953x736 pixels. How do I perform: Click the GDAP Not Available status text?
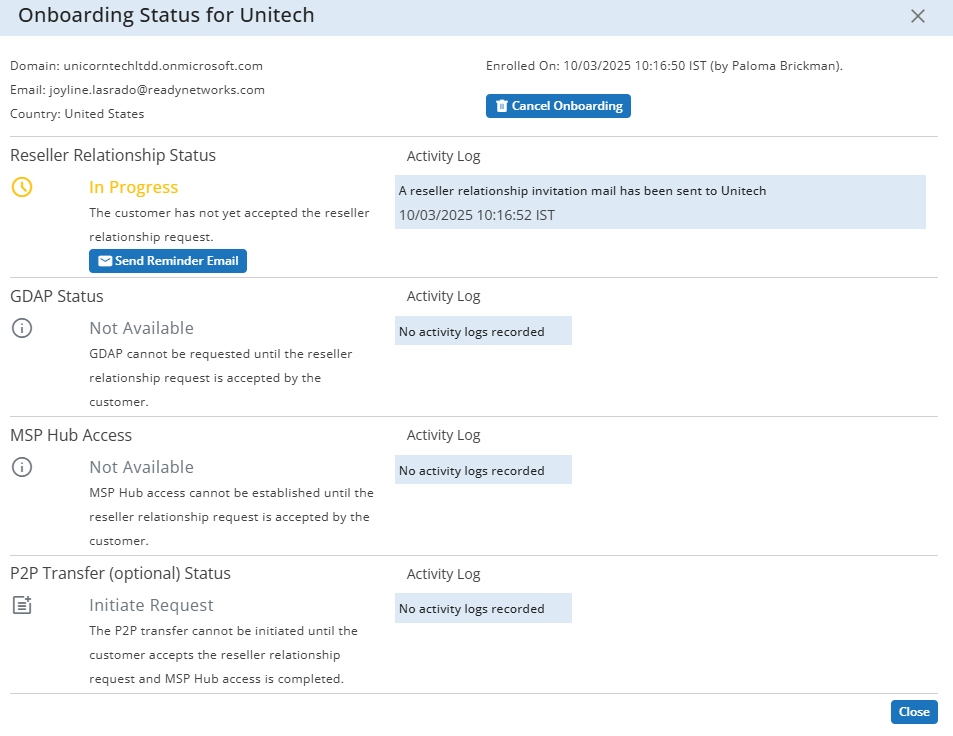[x=142, y=328]
